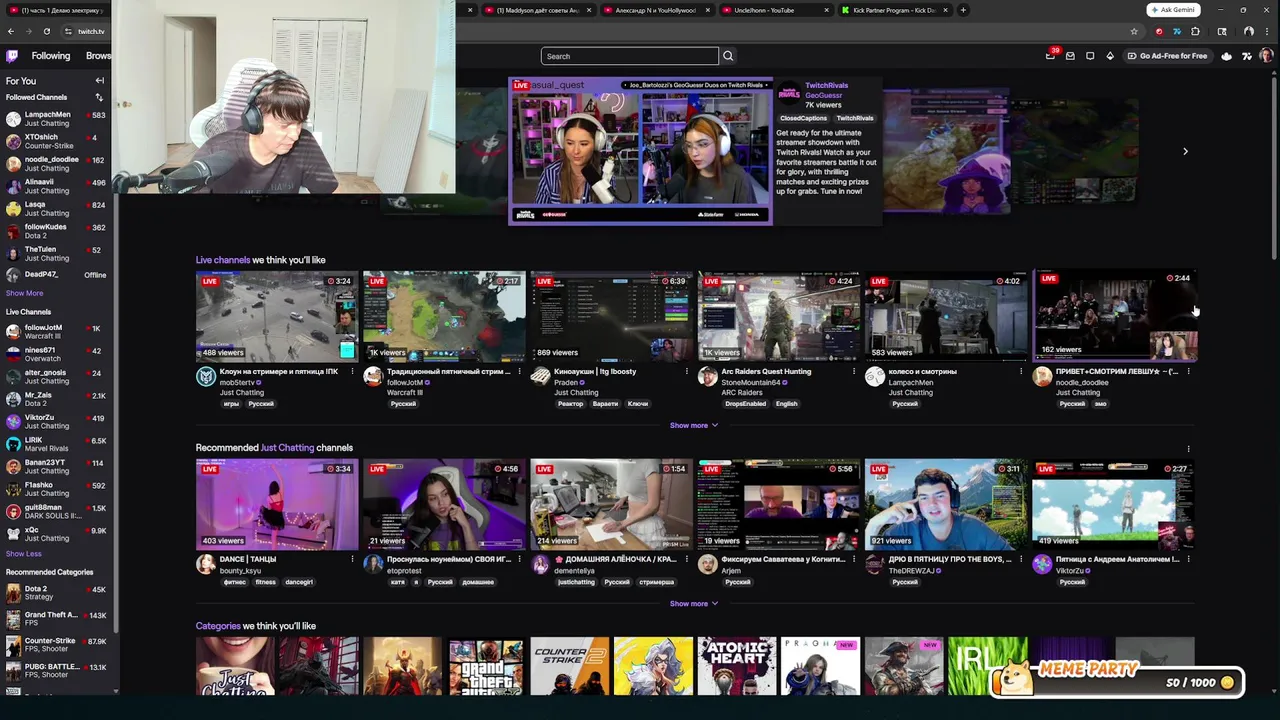Open the Counter-Strike 2 category cover
1280x720 pixels.
pyautogui.click(x=569, y=665)
